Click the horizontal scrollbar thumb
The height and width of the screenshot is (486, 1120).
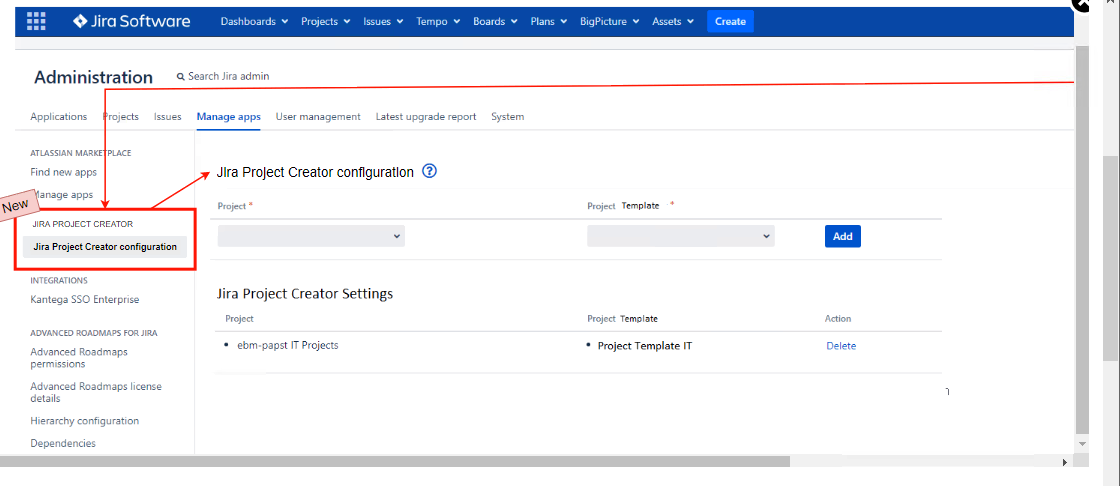(x=395, y=462)
